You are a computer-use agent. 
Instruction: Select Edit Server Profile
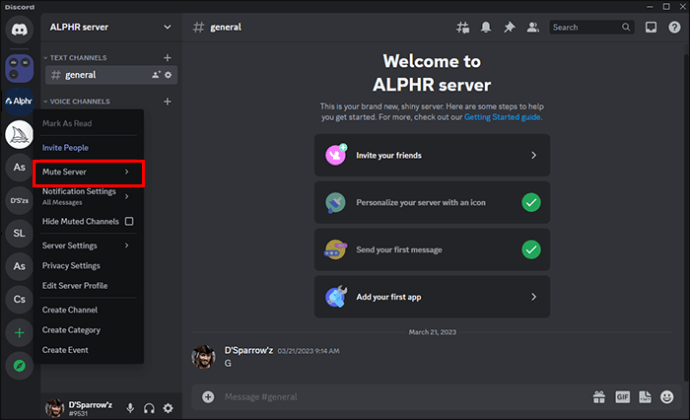point(88,286)
